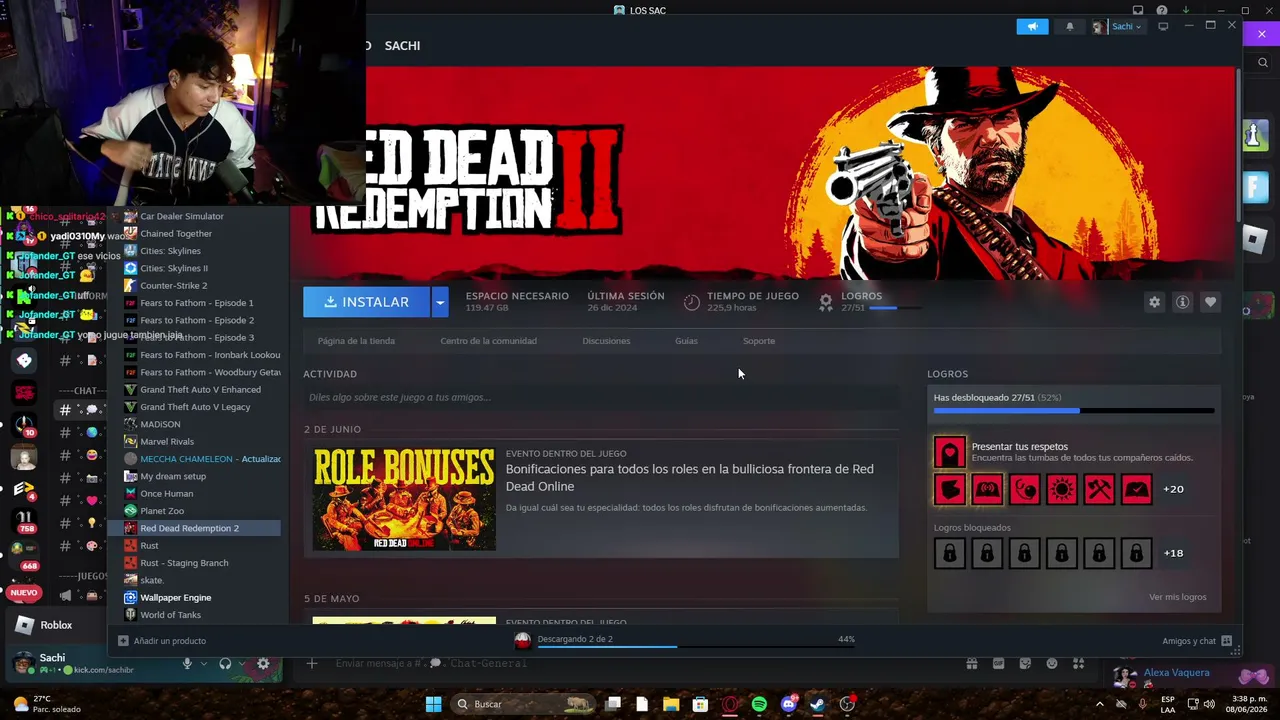Image resolution: width=1280 pixels, height=720 pixels.
Task: Select Grand Theft Auto V Enhanced in library
Action: 201,390
